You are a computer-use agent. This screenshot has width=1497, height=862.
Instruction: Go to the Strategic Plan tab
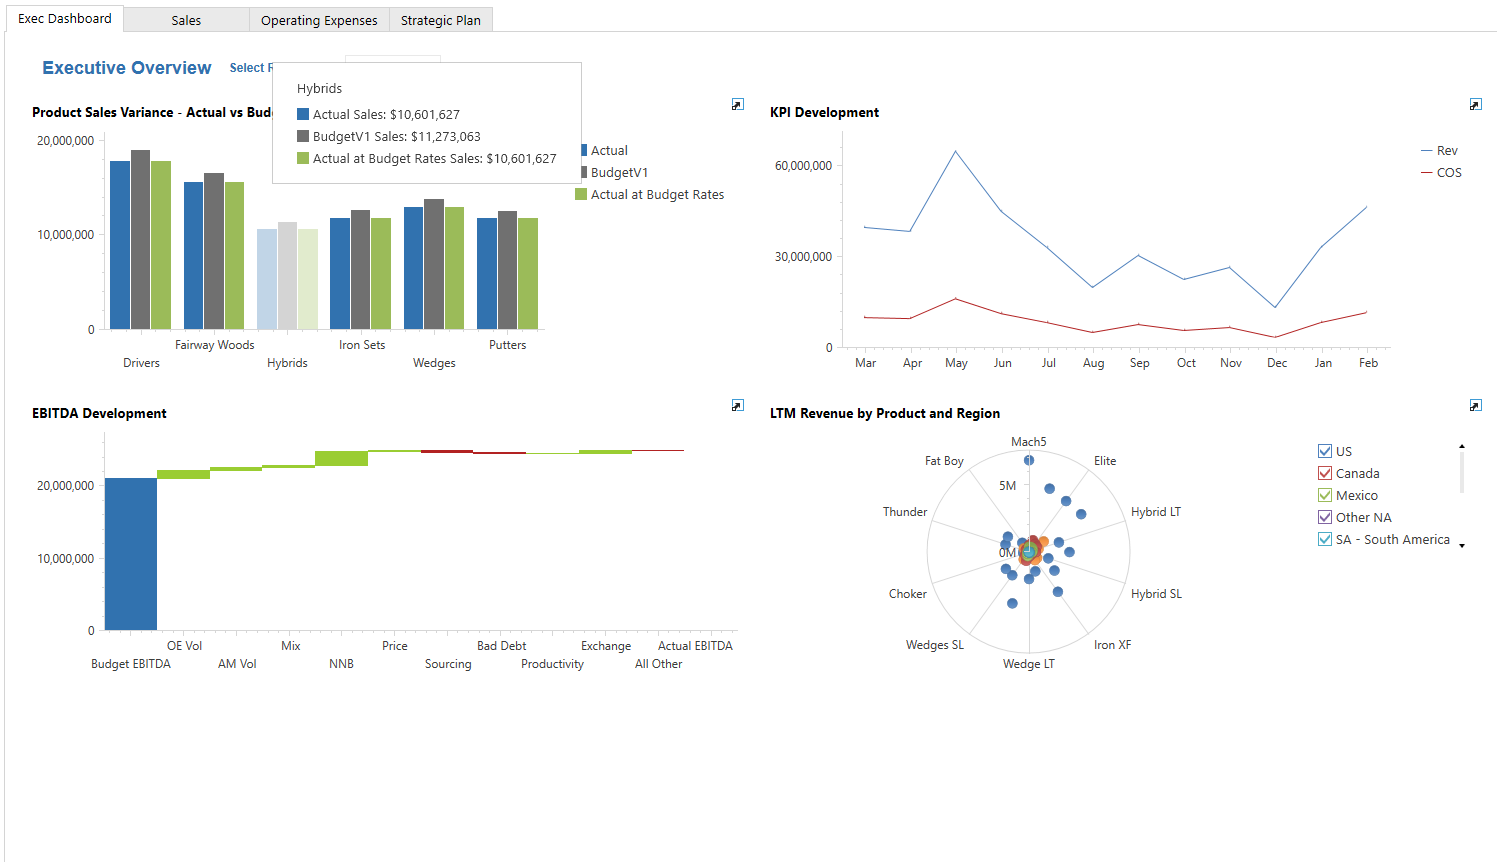(x=440, y=20)
